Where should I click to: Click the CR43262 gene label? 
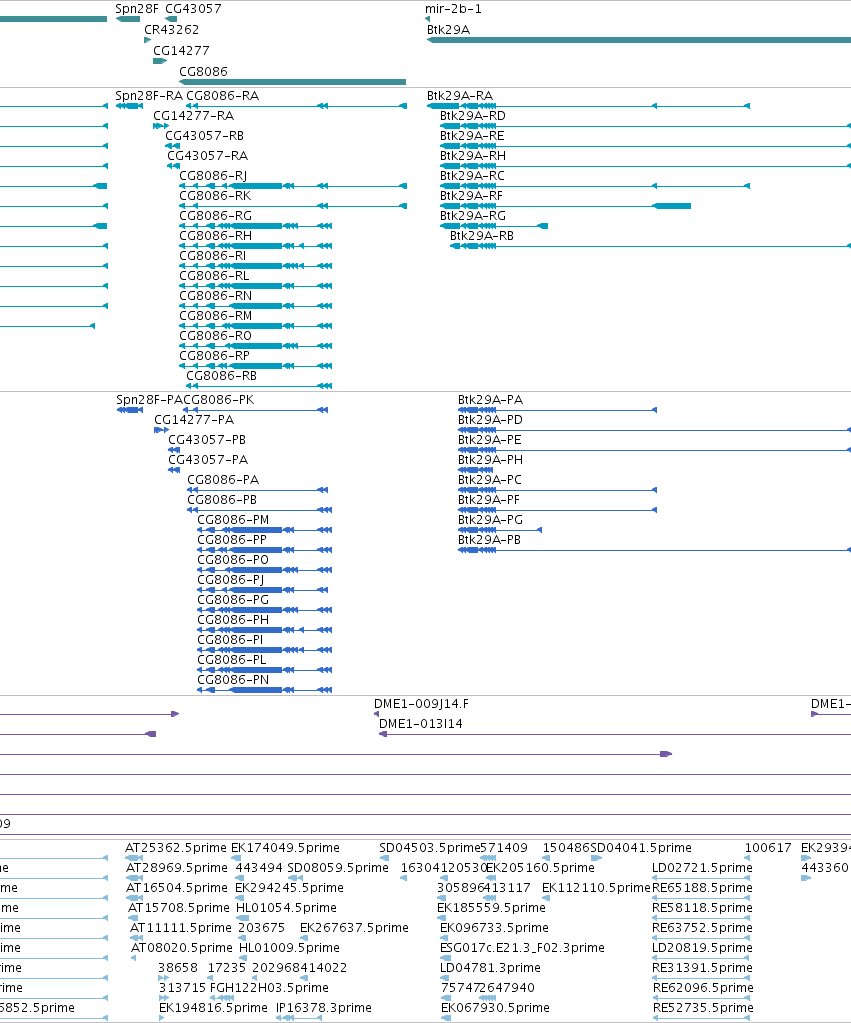coord(172,30)
